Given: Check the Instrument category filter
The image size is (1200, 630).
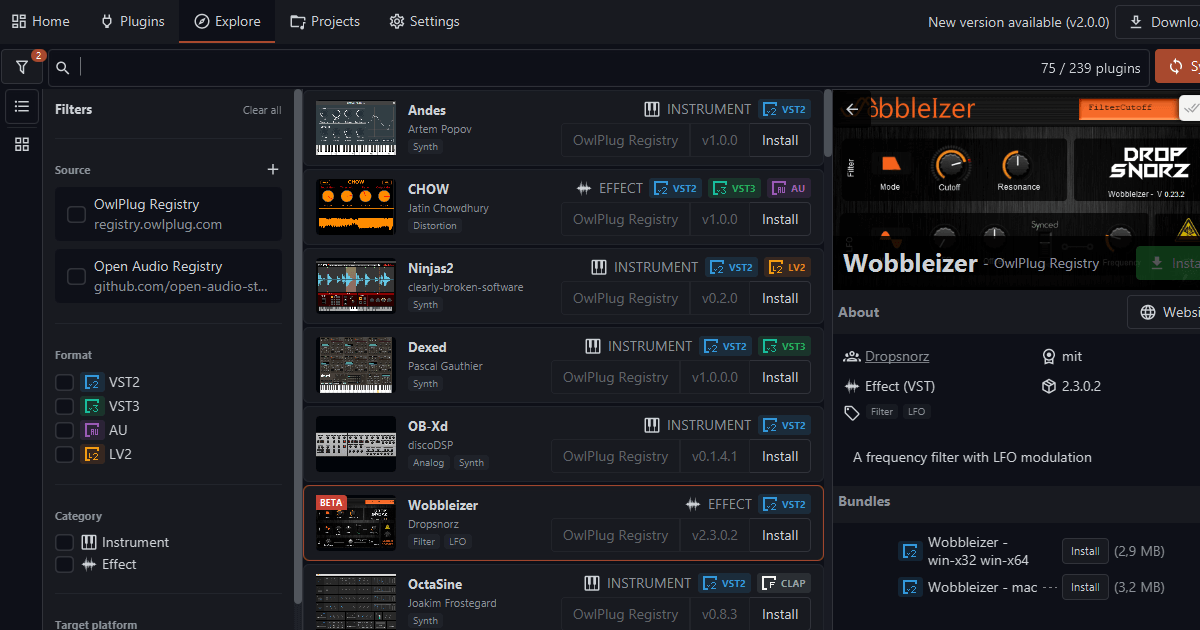Looking at the screenshot, I should [64, 542].
